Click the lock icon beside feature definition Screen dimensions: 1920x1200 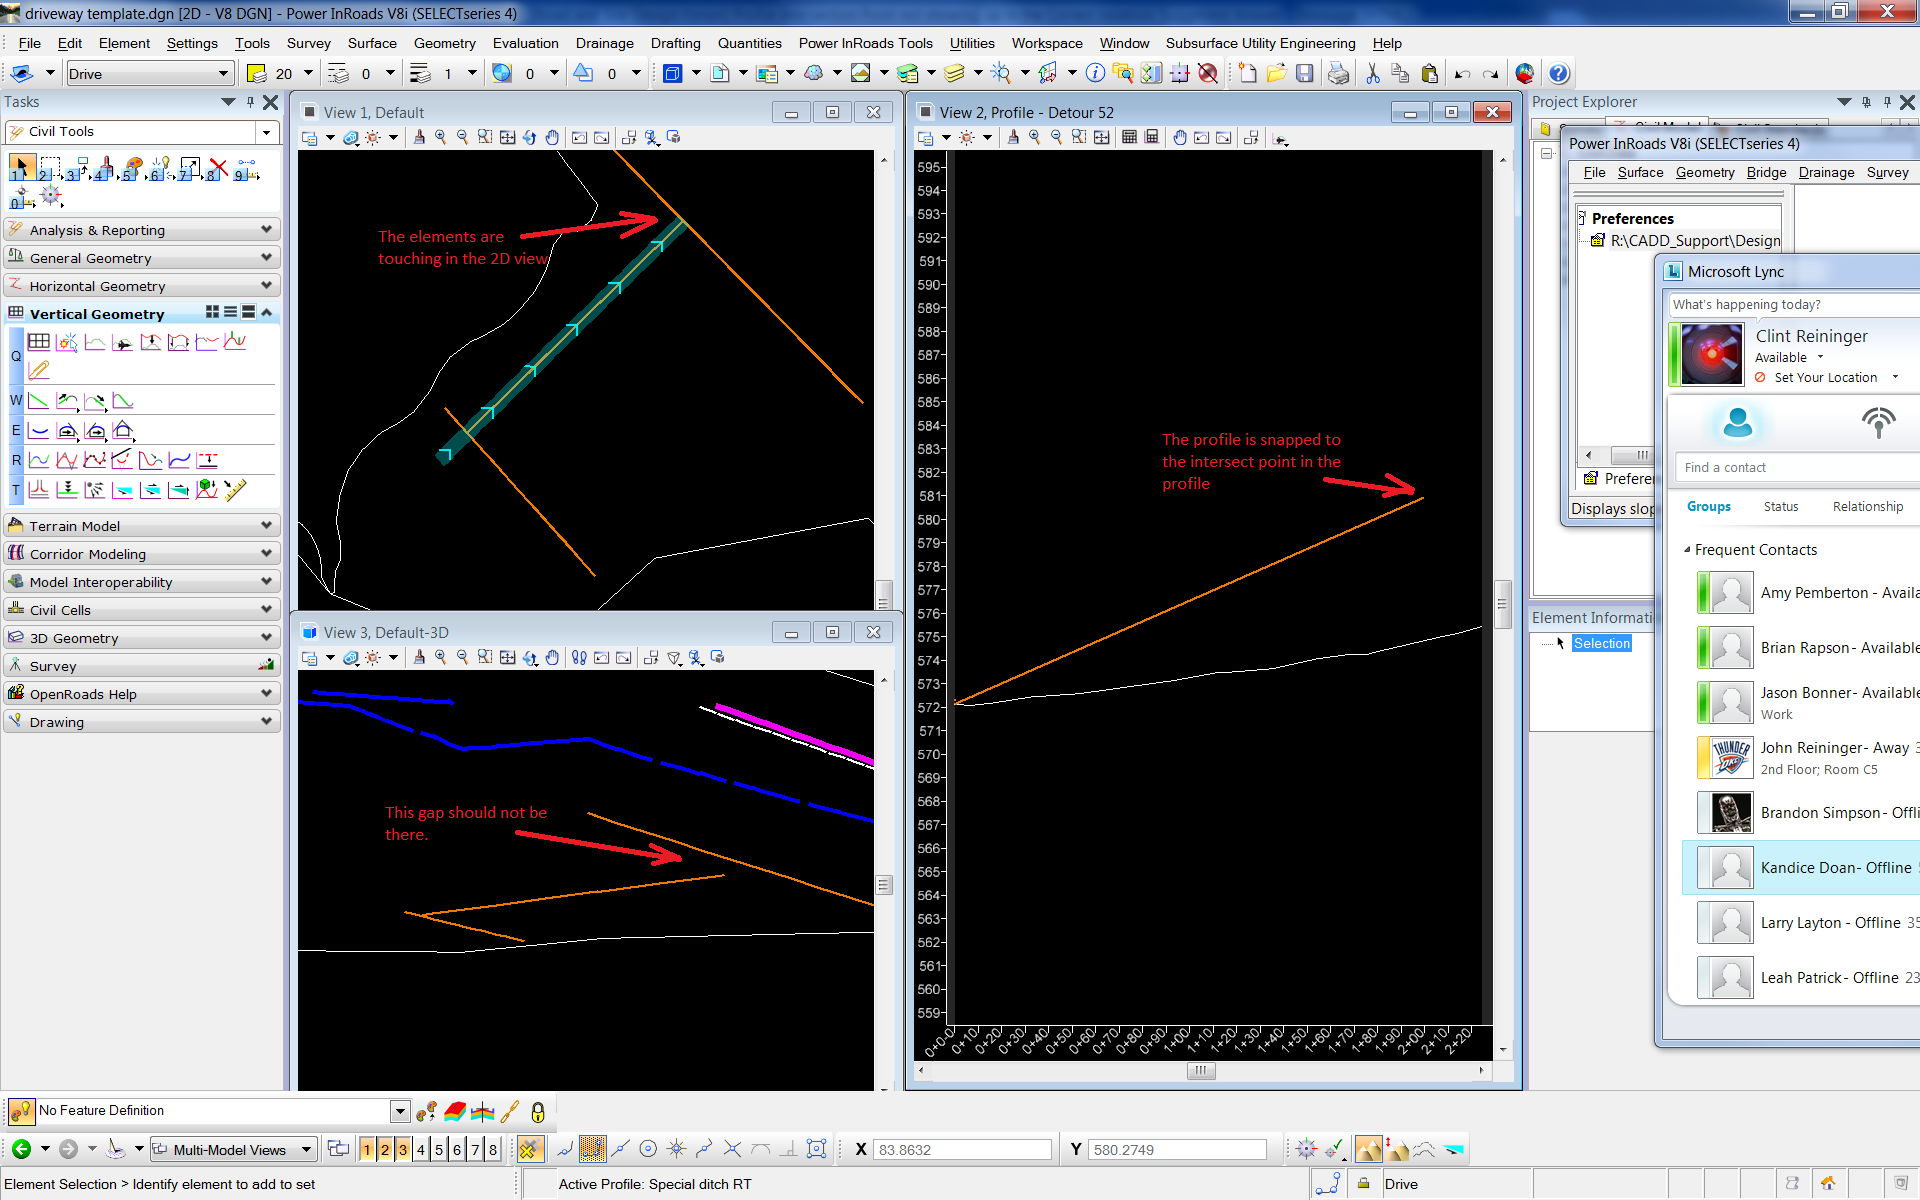tap(538, 1112)
